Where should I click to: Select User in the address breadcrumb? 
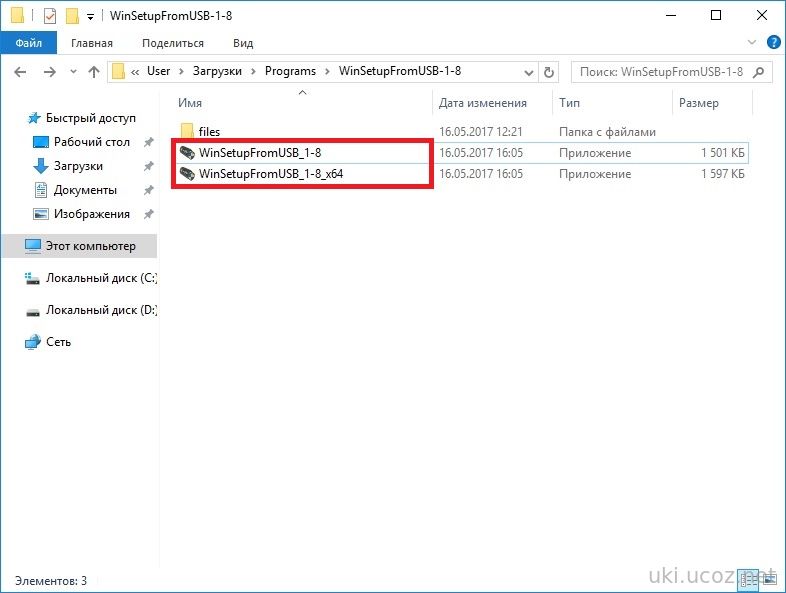158,71
